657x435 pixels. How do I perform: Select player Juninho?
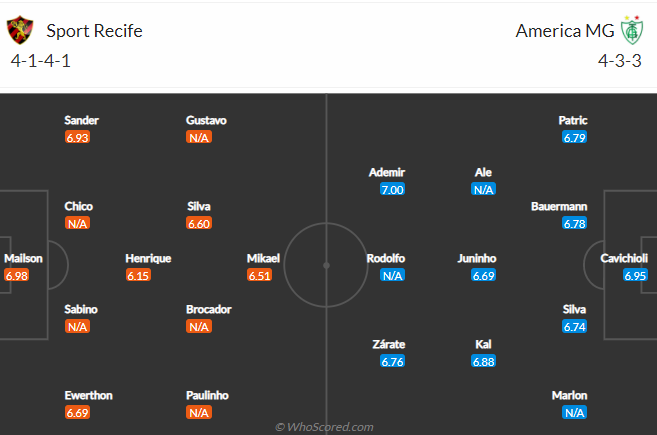(x=477, y=258)
